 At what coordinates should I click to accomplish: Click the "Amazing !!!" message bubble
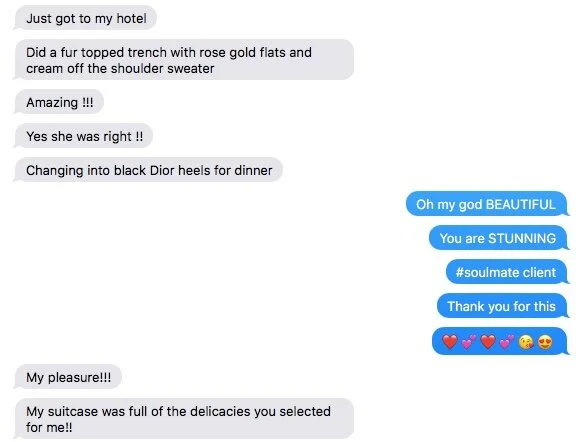coord(59,102)
